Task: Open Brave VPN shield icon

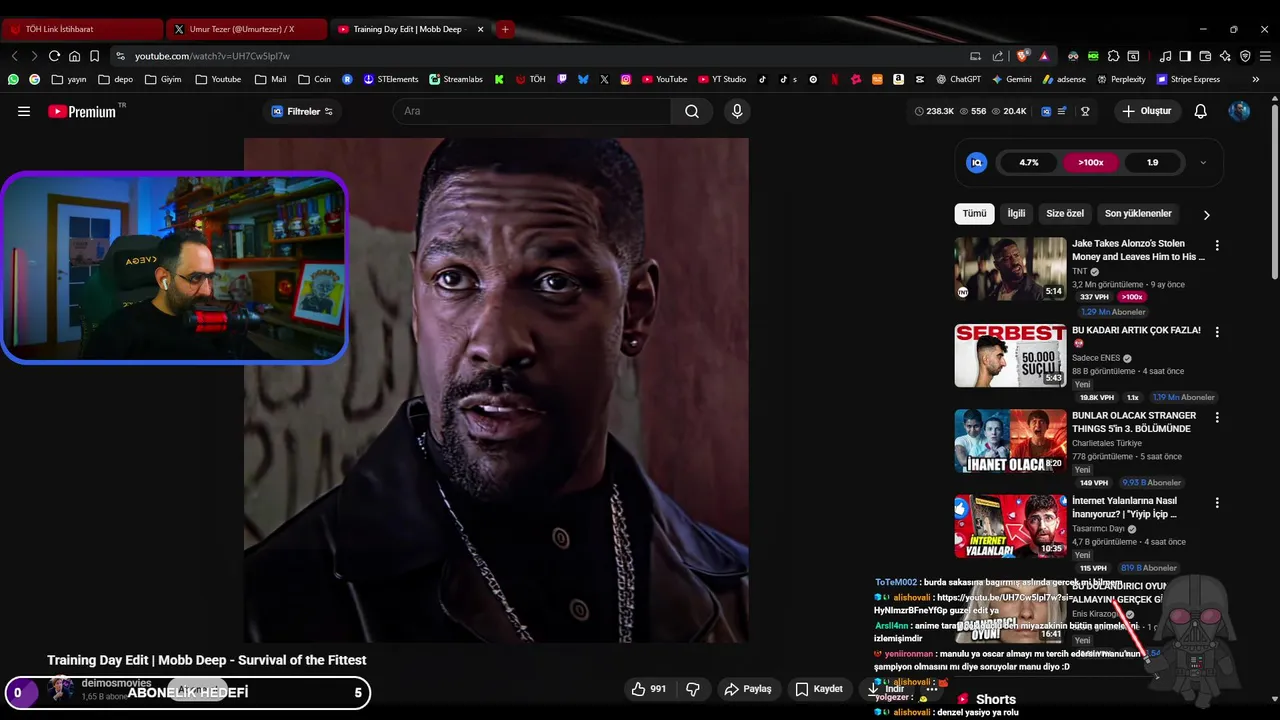Action: tap(1245, 56)
